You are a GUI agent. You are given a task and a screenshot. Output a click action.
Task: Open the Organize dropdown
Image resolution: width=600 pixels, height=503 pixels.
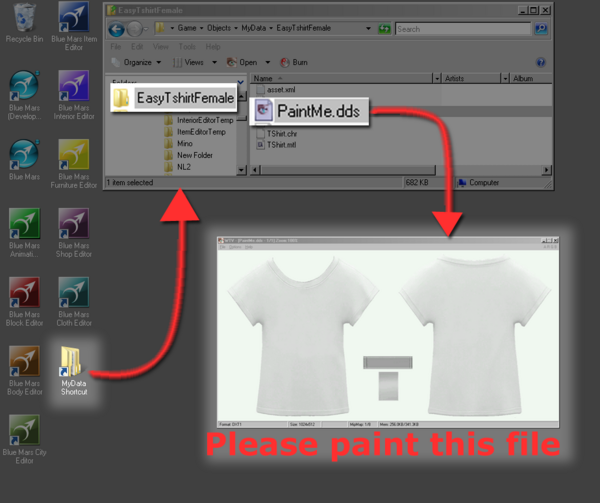click(x=137, y=62)
